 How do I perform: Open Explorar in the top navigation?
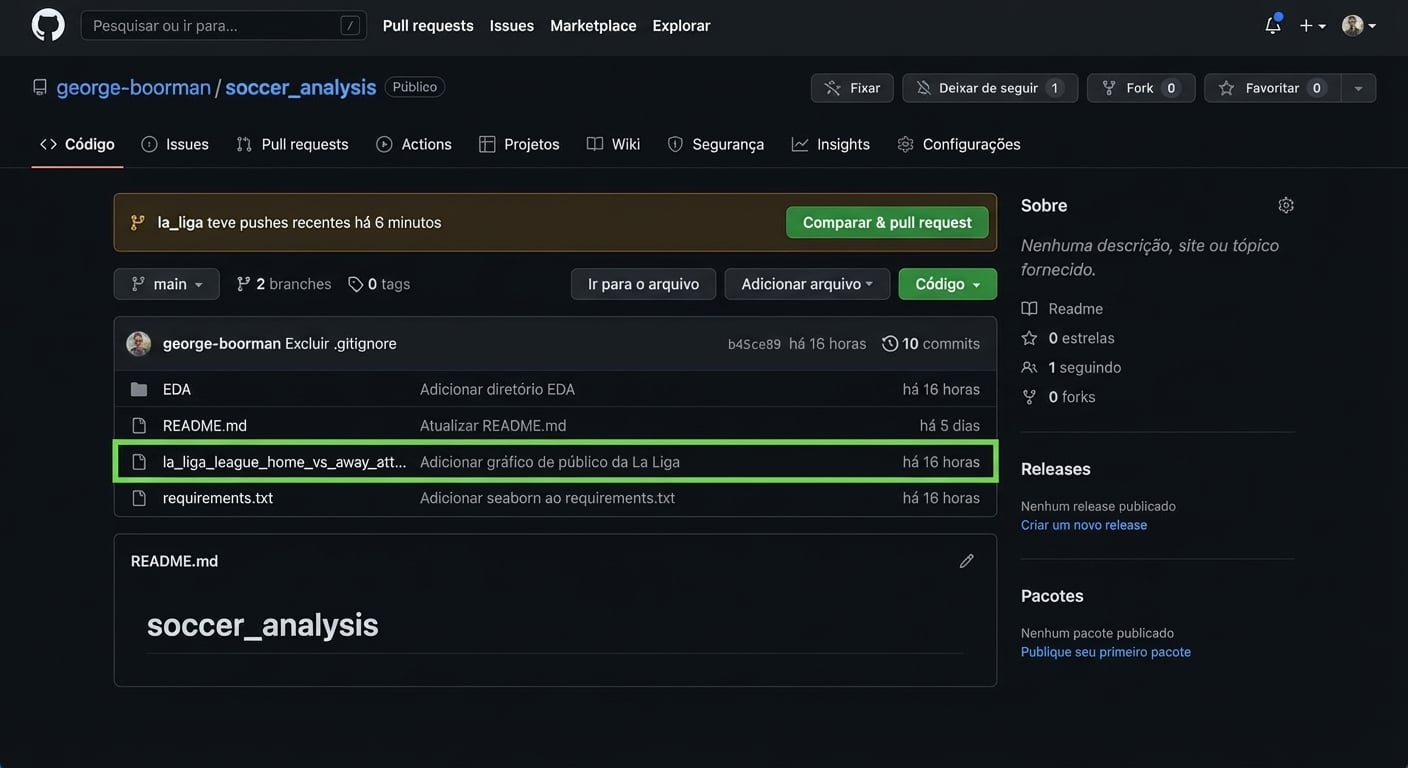[x=682, y=26]
